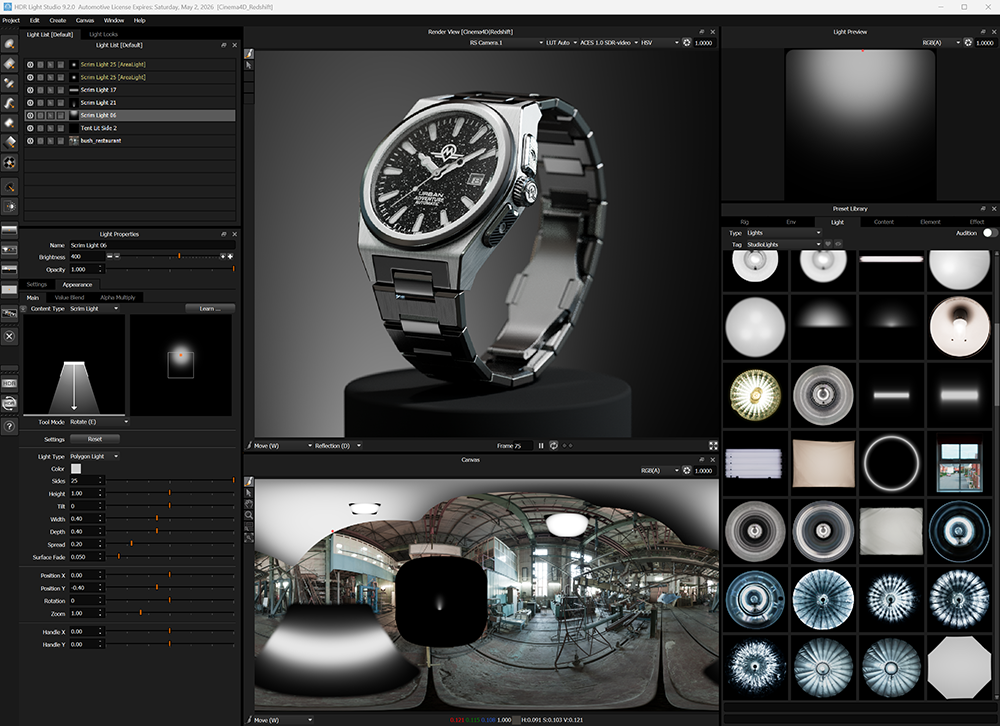The width and height of the screenshot is (1000, 726).
Task: Click the help question mark icon
Action: [x=9, y=427]
